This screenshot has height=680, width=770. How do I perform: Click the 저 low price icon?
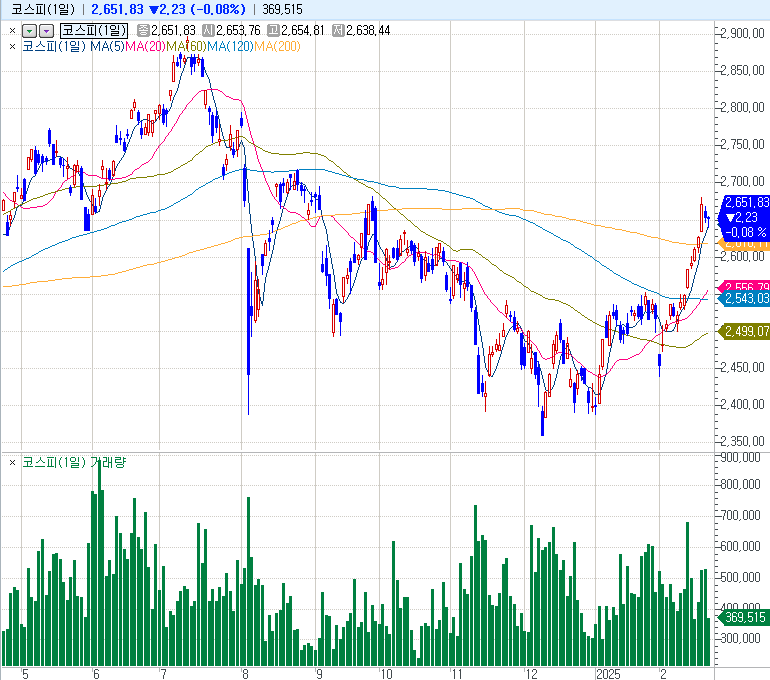coord(338,30)
